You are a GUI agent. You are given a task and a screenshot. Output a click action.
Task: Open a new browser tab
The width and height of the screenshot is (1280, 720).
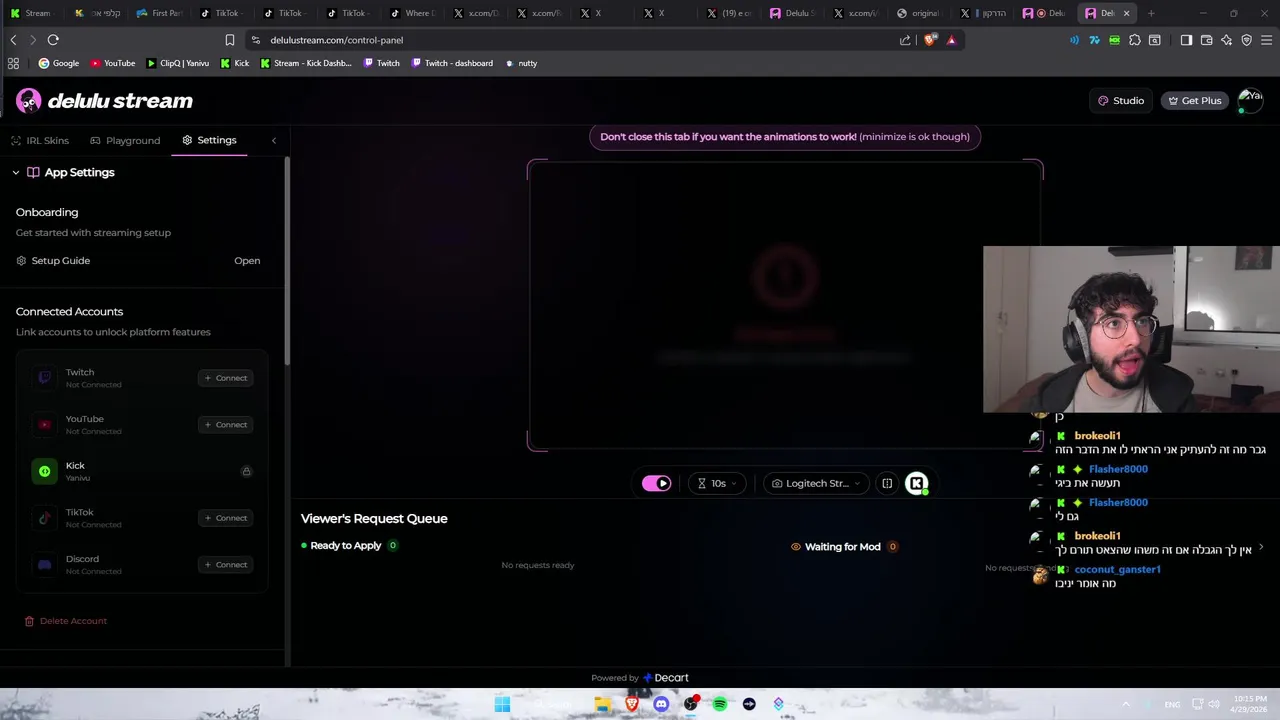point(1151,13)
